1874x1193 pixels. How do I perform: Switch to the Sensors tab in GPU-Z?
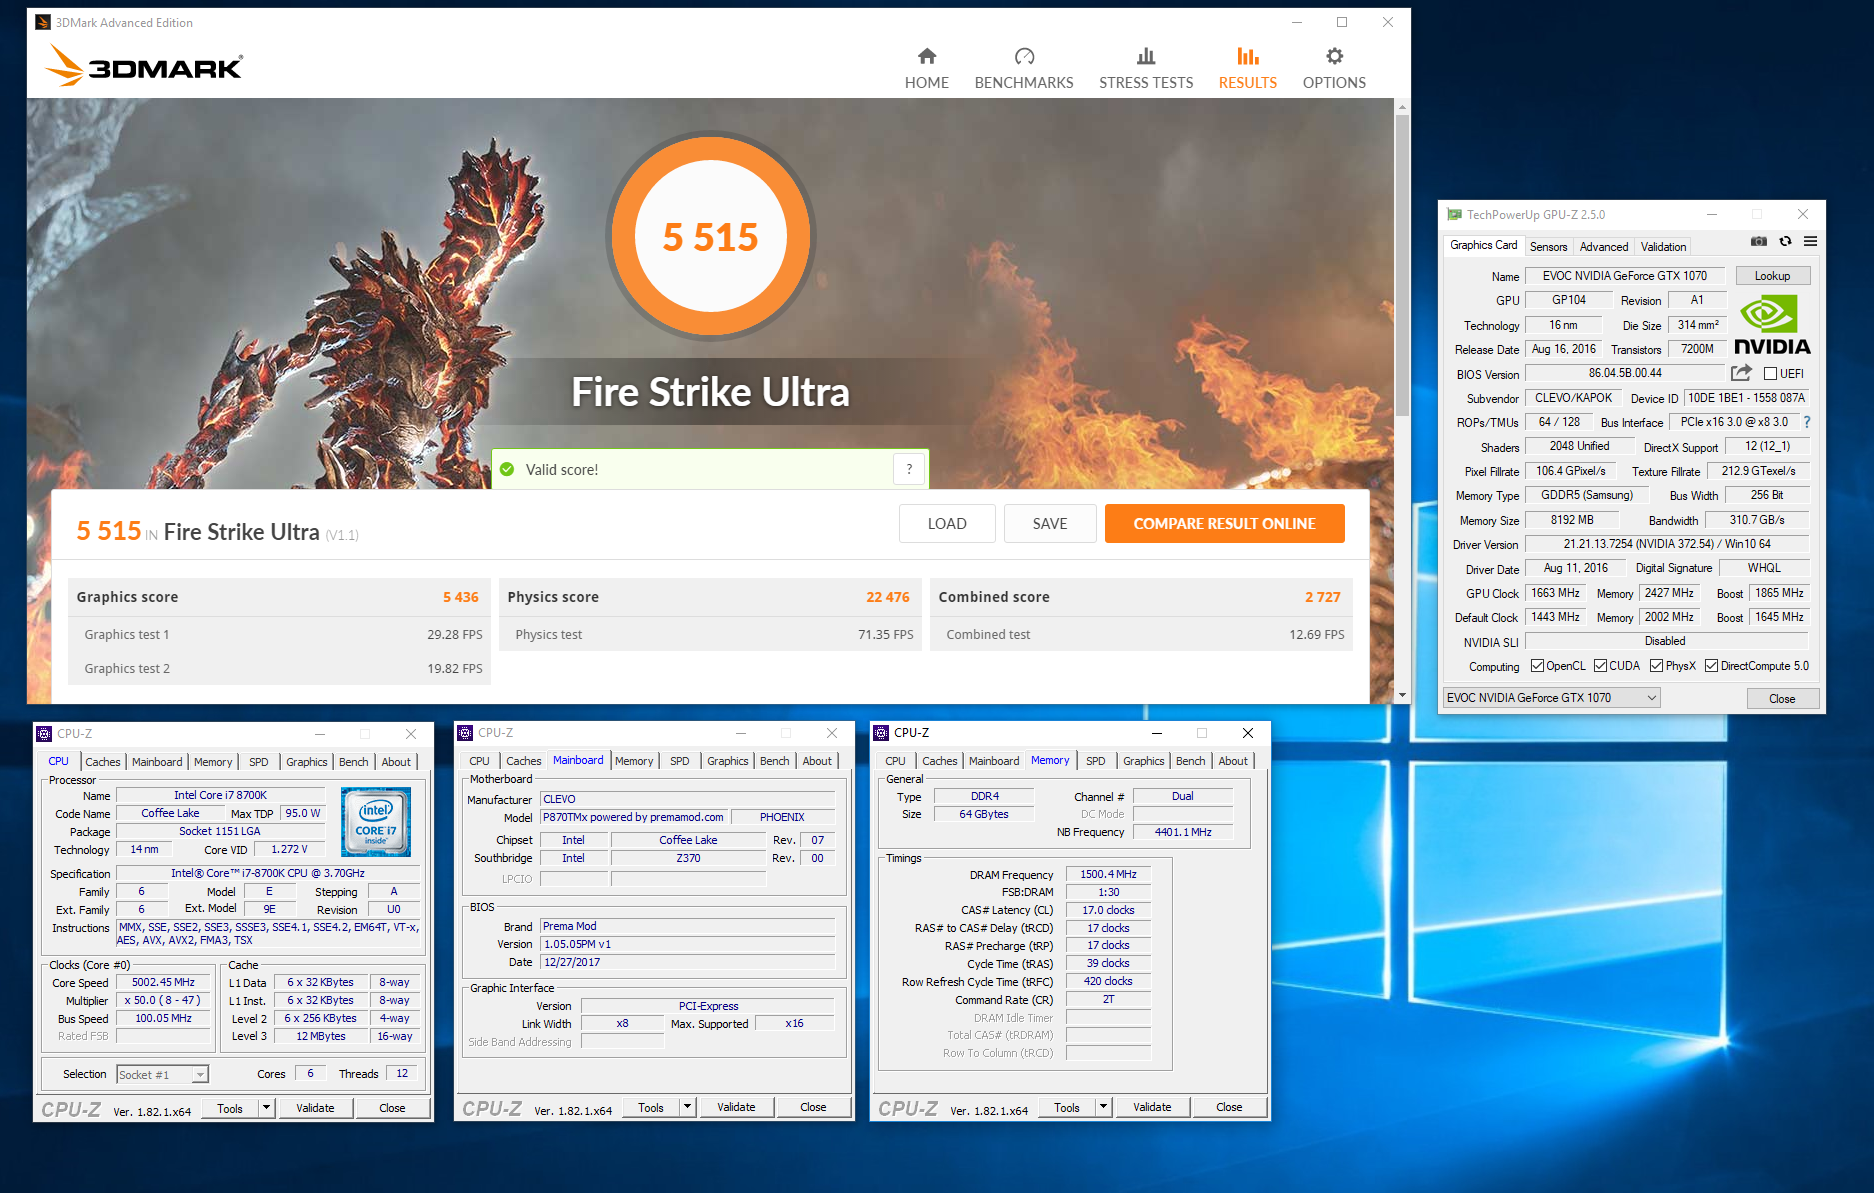click(1548, 246)
